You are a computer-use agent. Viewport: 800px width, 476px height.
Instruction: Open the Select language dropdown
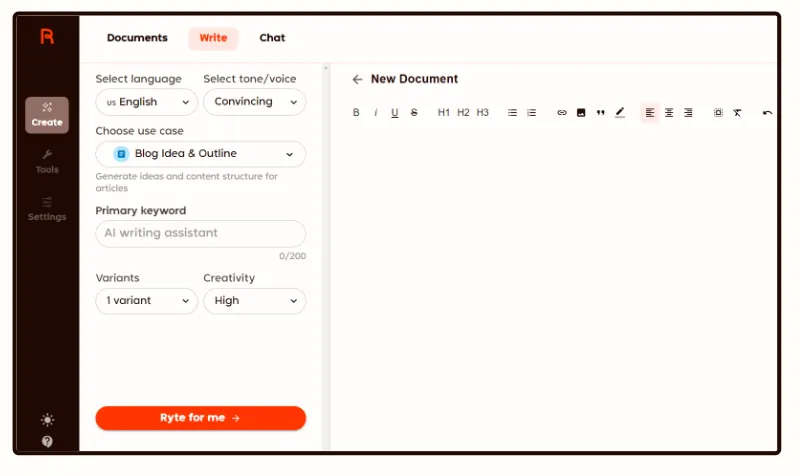point(146,102)
